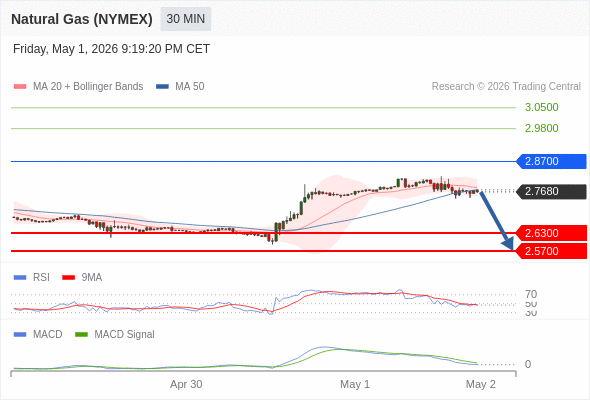Toggle the 9MA legend entry
The image size is (590, 400).
[82, 277]
